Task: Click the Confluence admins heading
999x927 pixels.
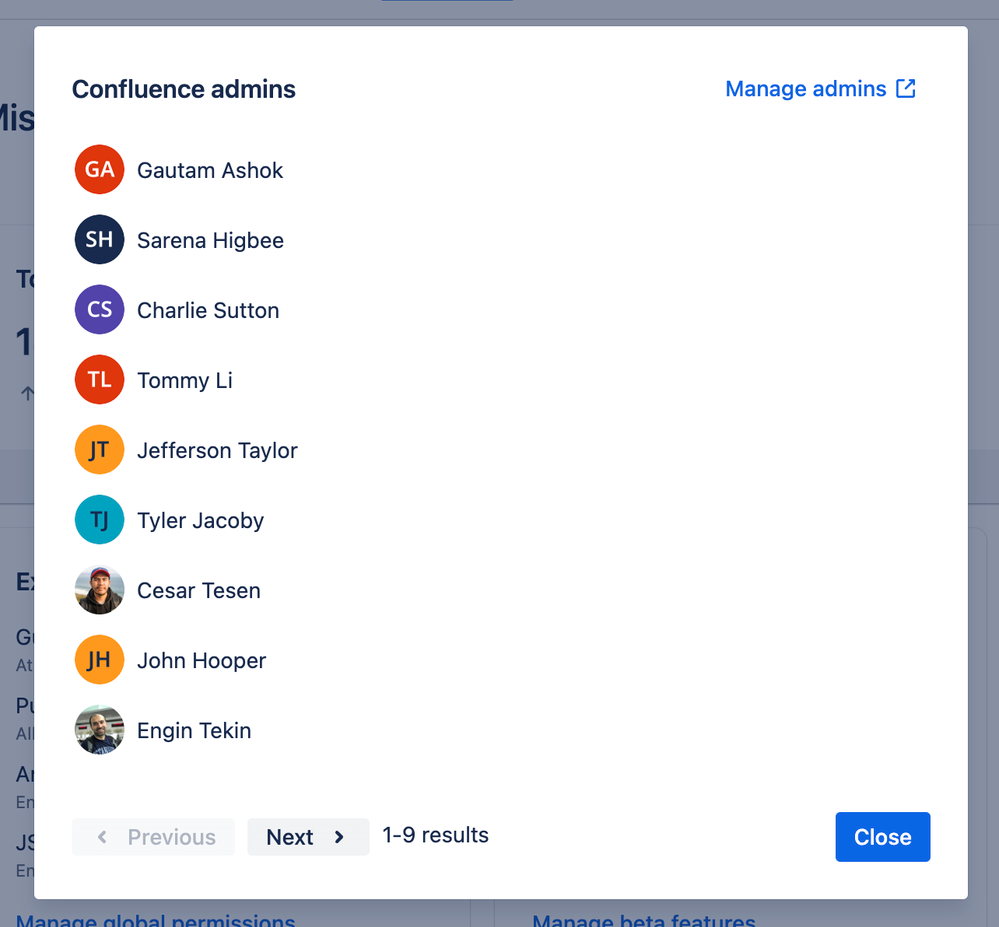Action: [x=183, y=89]
